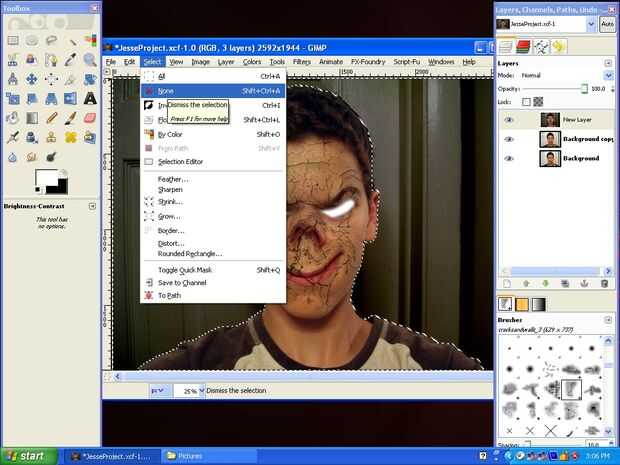Viewport: 620px width, 465px height.
Task: Select the Measure tool
Action: [x=13, y=79]
